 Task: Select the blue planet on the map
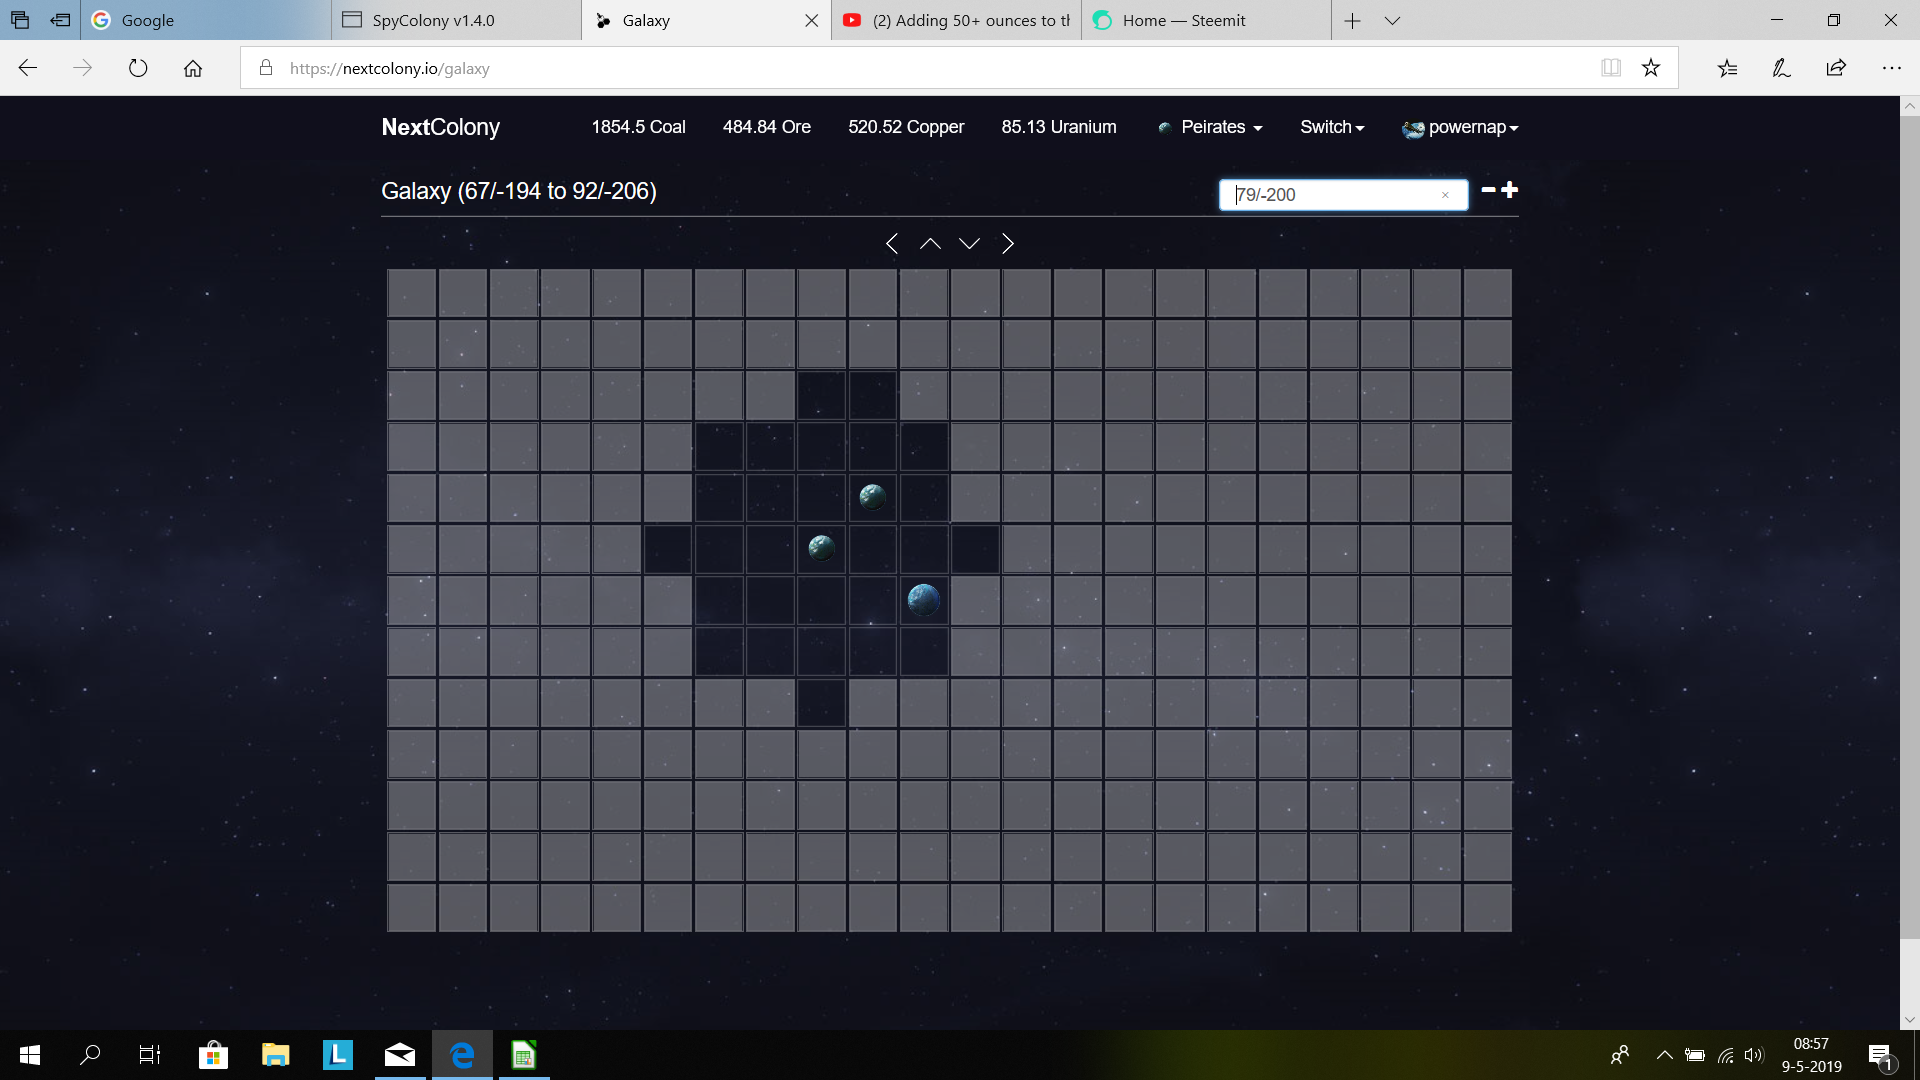point(923,600)
